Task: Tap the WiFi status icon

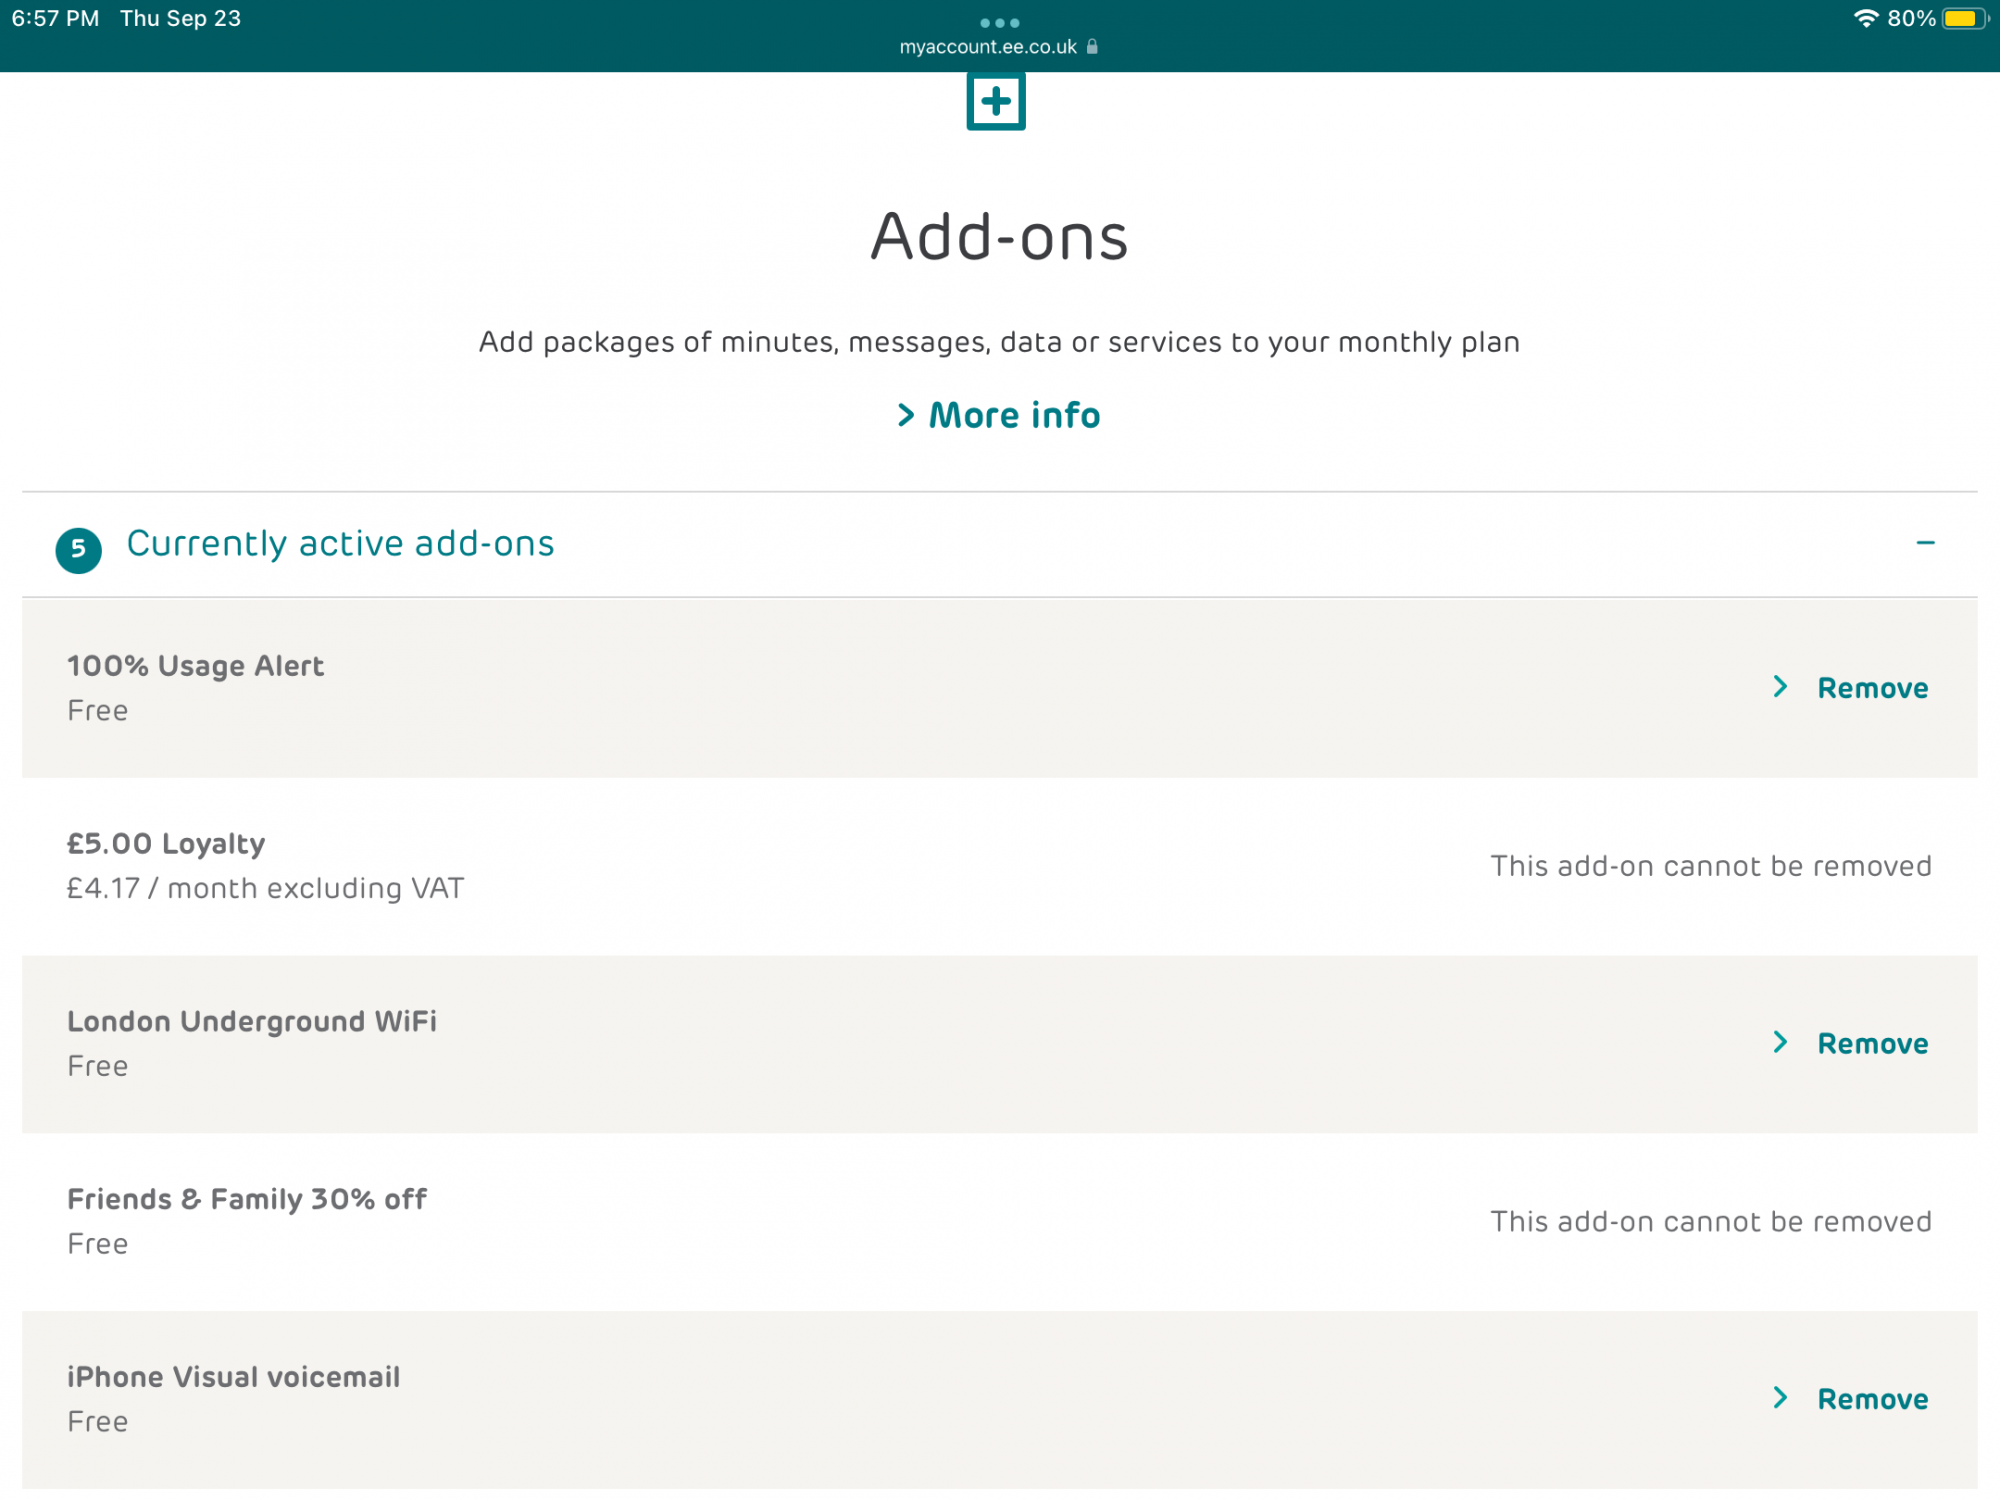Action: pos(1865,19)
